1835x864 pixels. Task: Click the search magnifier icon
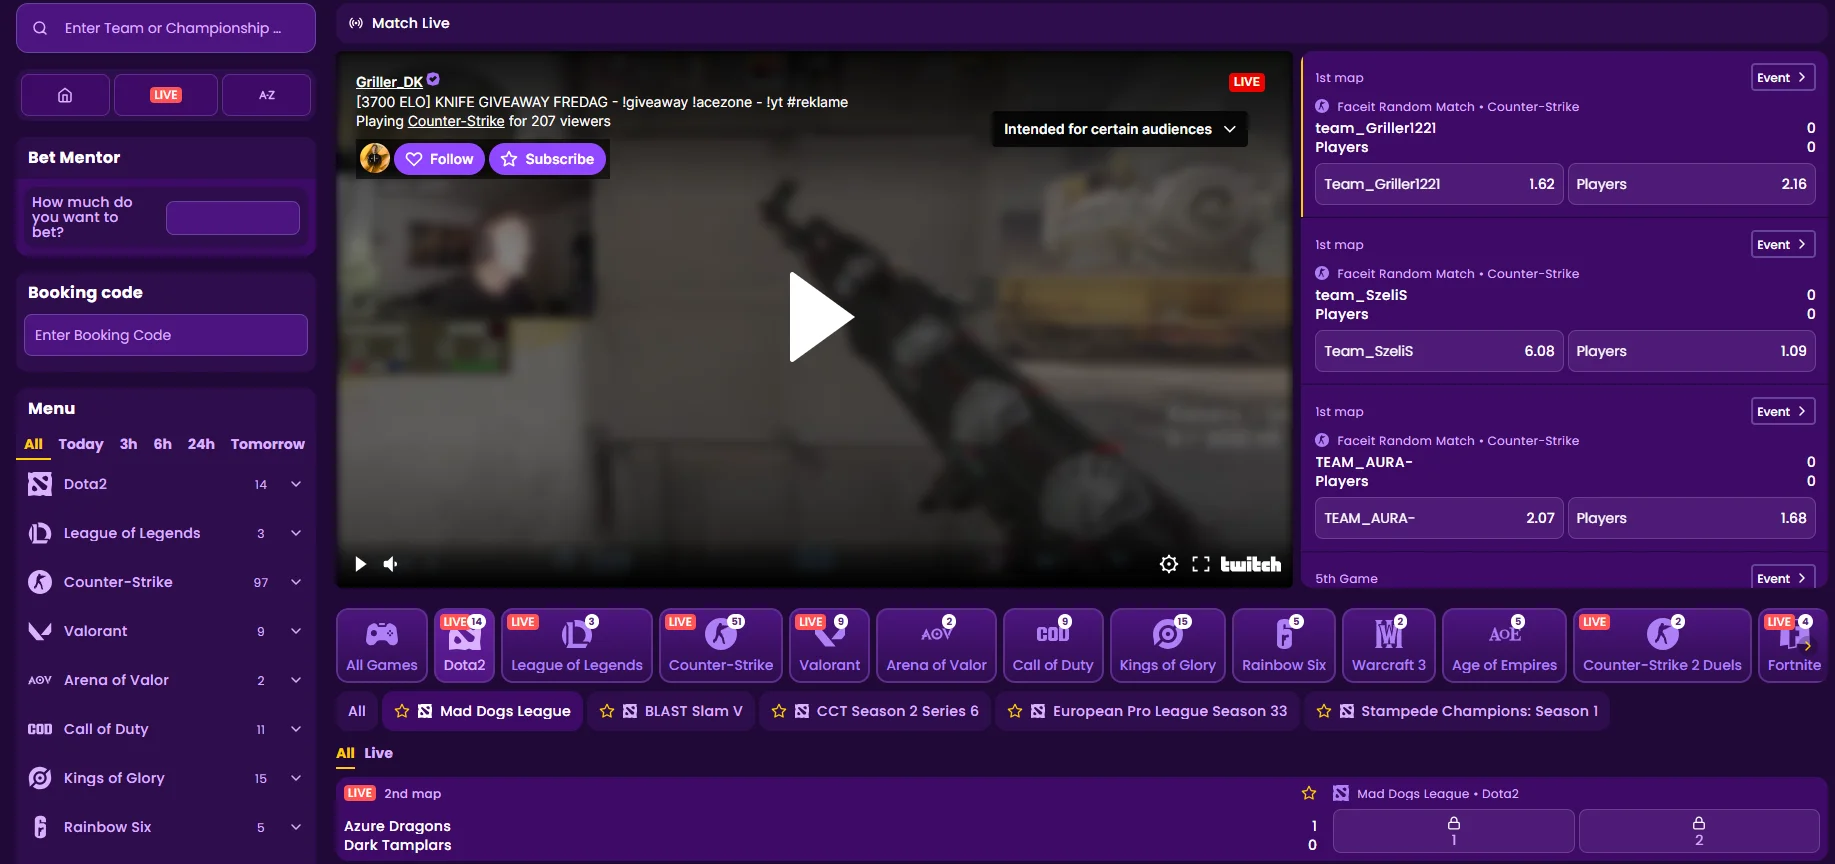tap(40, 28)
